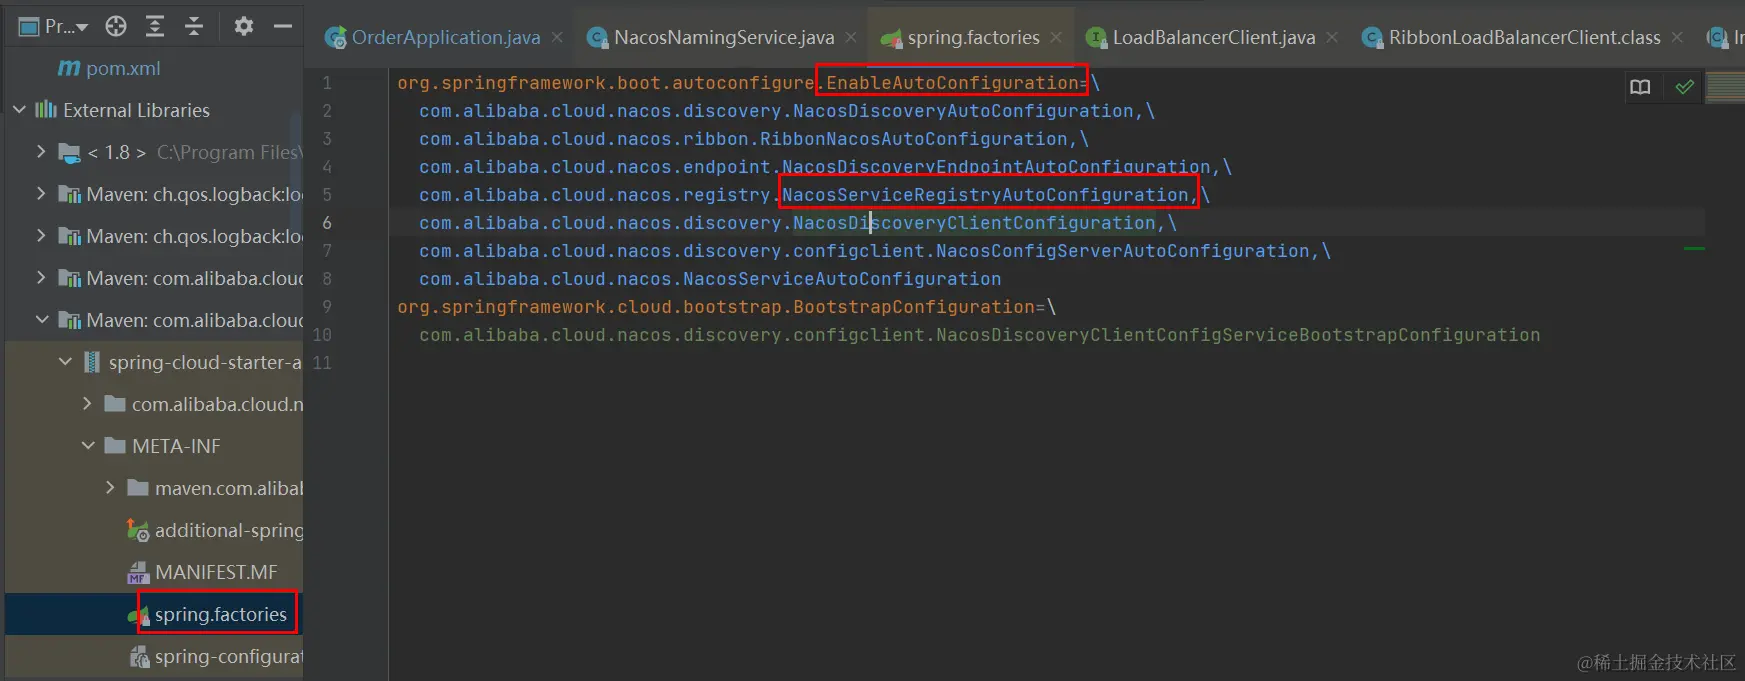
Task: Click the MANIFEST.MF file icon
Action: point(138,573)
